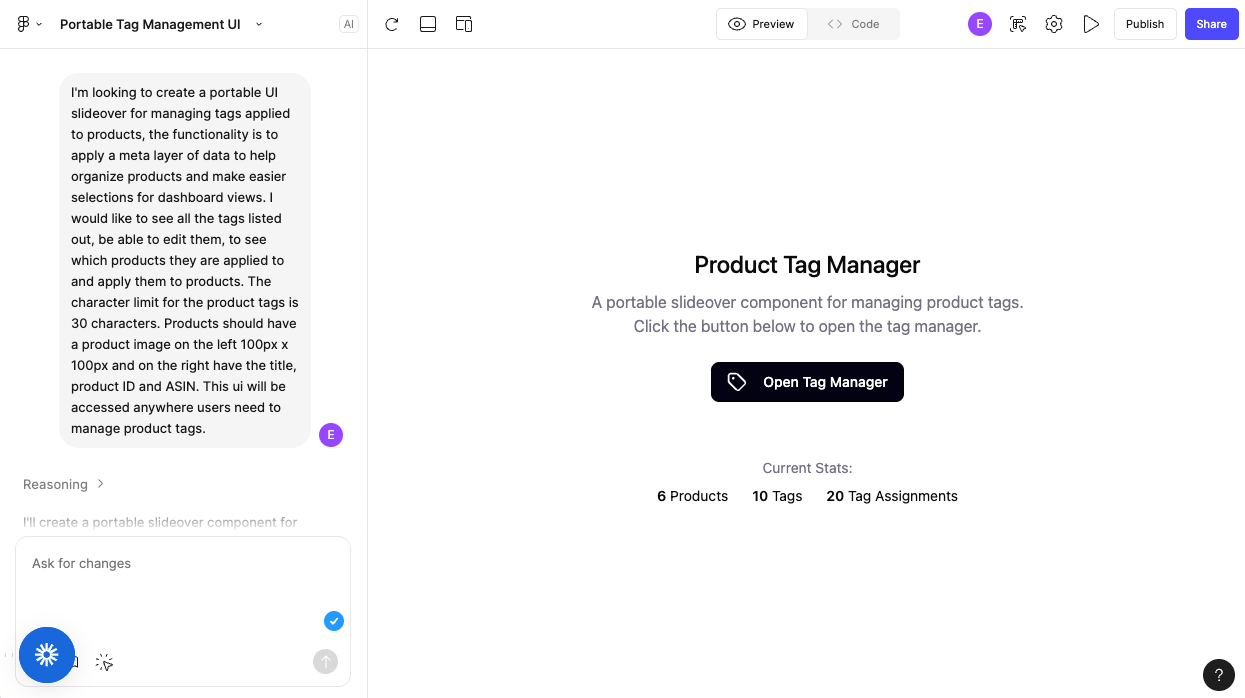The width and height of the screenshot is (1245, 698).
Task: Open the settings hexagon gear icon
Action: pyautogui.click(x=1054, y=24)
